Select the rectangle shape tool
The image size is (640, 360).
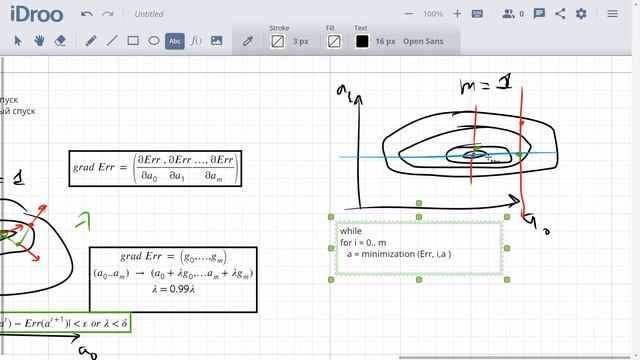point(133,41)
